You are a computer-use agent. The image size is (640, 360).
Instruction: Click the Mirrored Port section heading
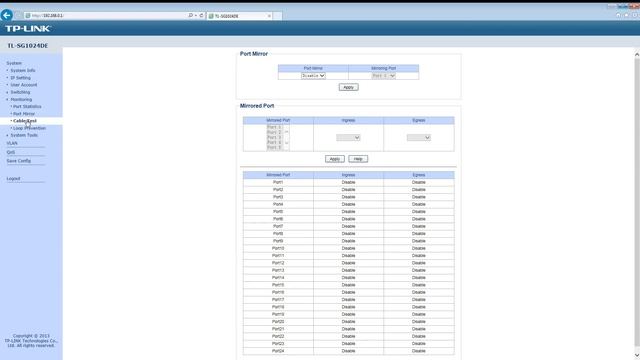[x=257, y=106]
